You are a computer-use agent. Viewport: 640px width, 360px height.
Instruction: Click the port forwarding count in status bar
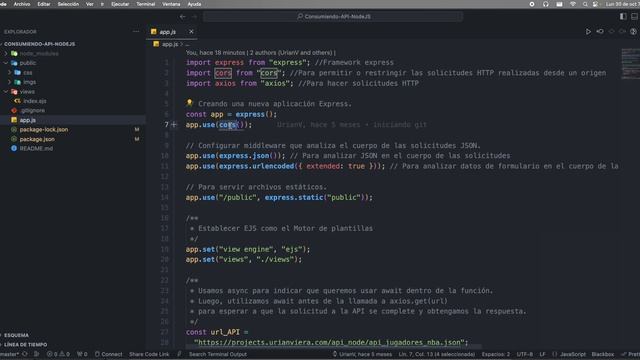coord(82,354)
